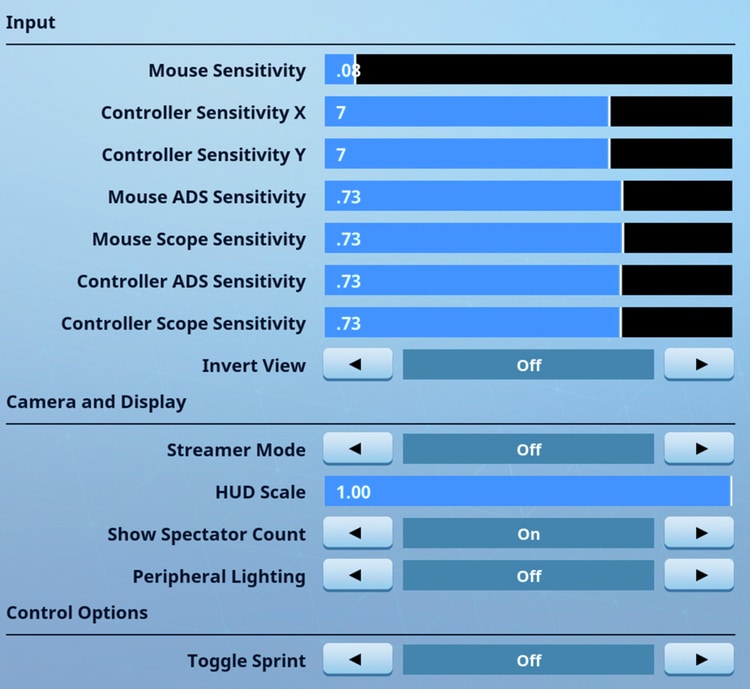Viewport: 750px width, 689px height.
Task: Click right arrow for Invert View
Action: 698,365
